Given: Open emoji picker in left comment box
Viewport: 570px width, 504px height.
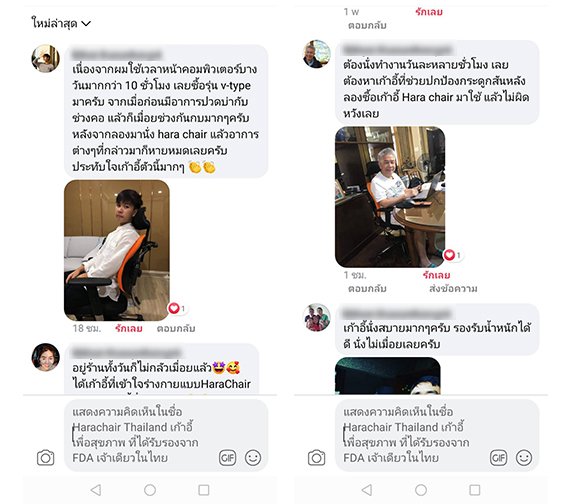Looking at the screenshot, I should (253, 458).
